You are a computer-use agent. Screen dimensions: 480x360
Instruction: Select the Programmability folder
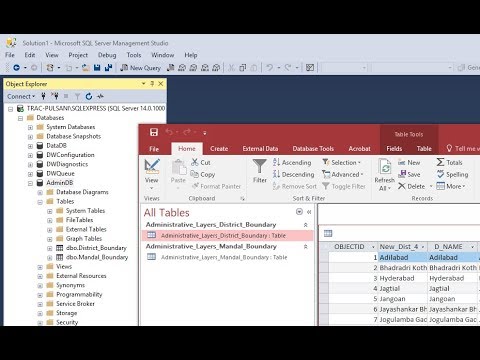tap(79, 295)
